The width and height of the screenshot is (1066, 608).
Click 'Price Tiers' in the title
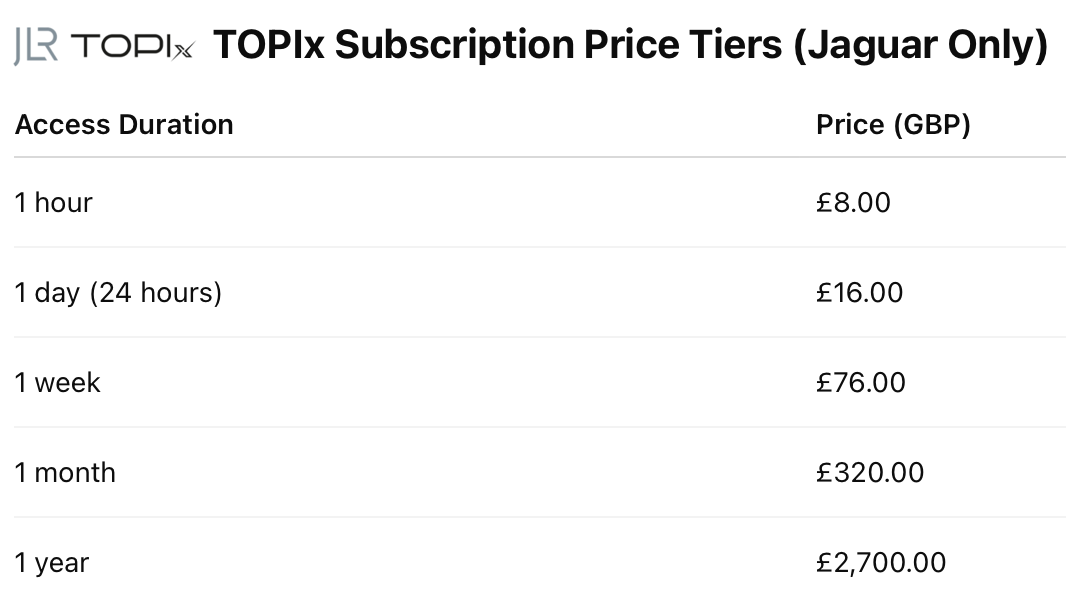pyautogui.click(x=686, y=45)
